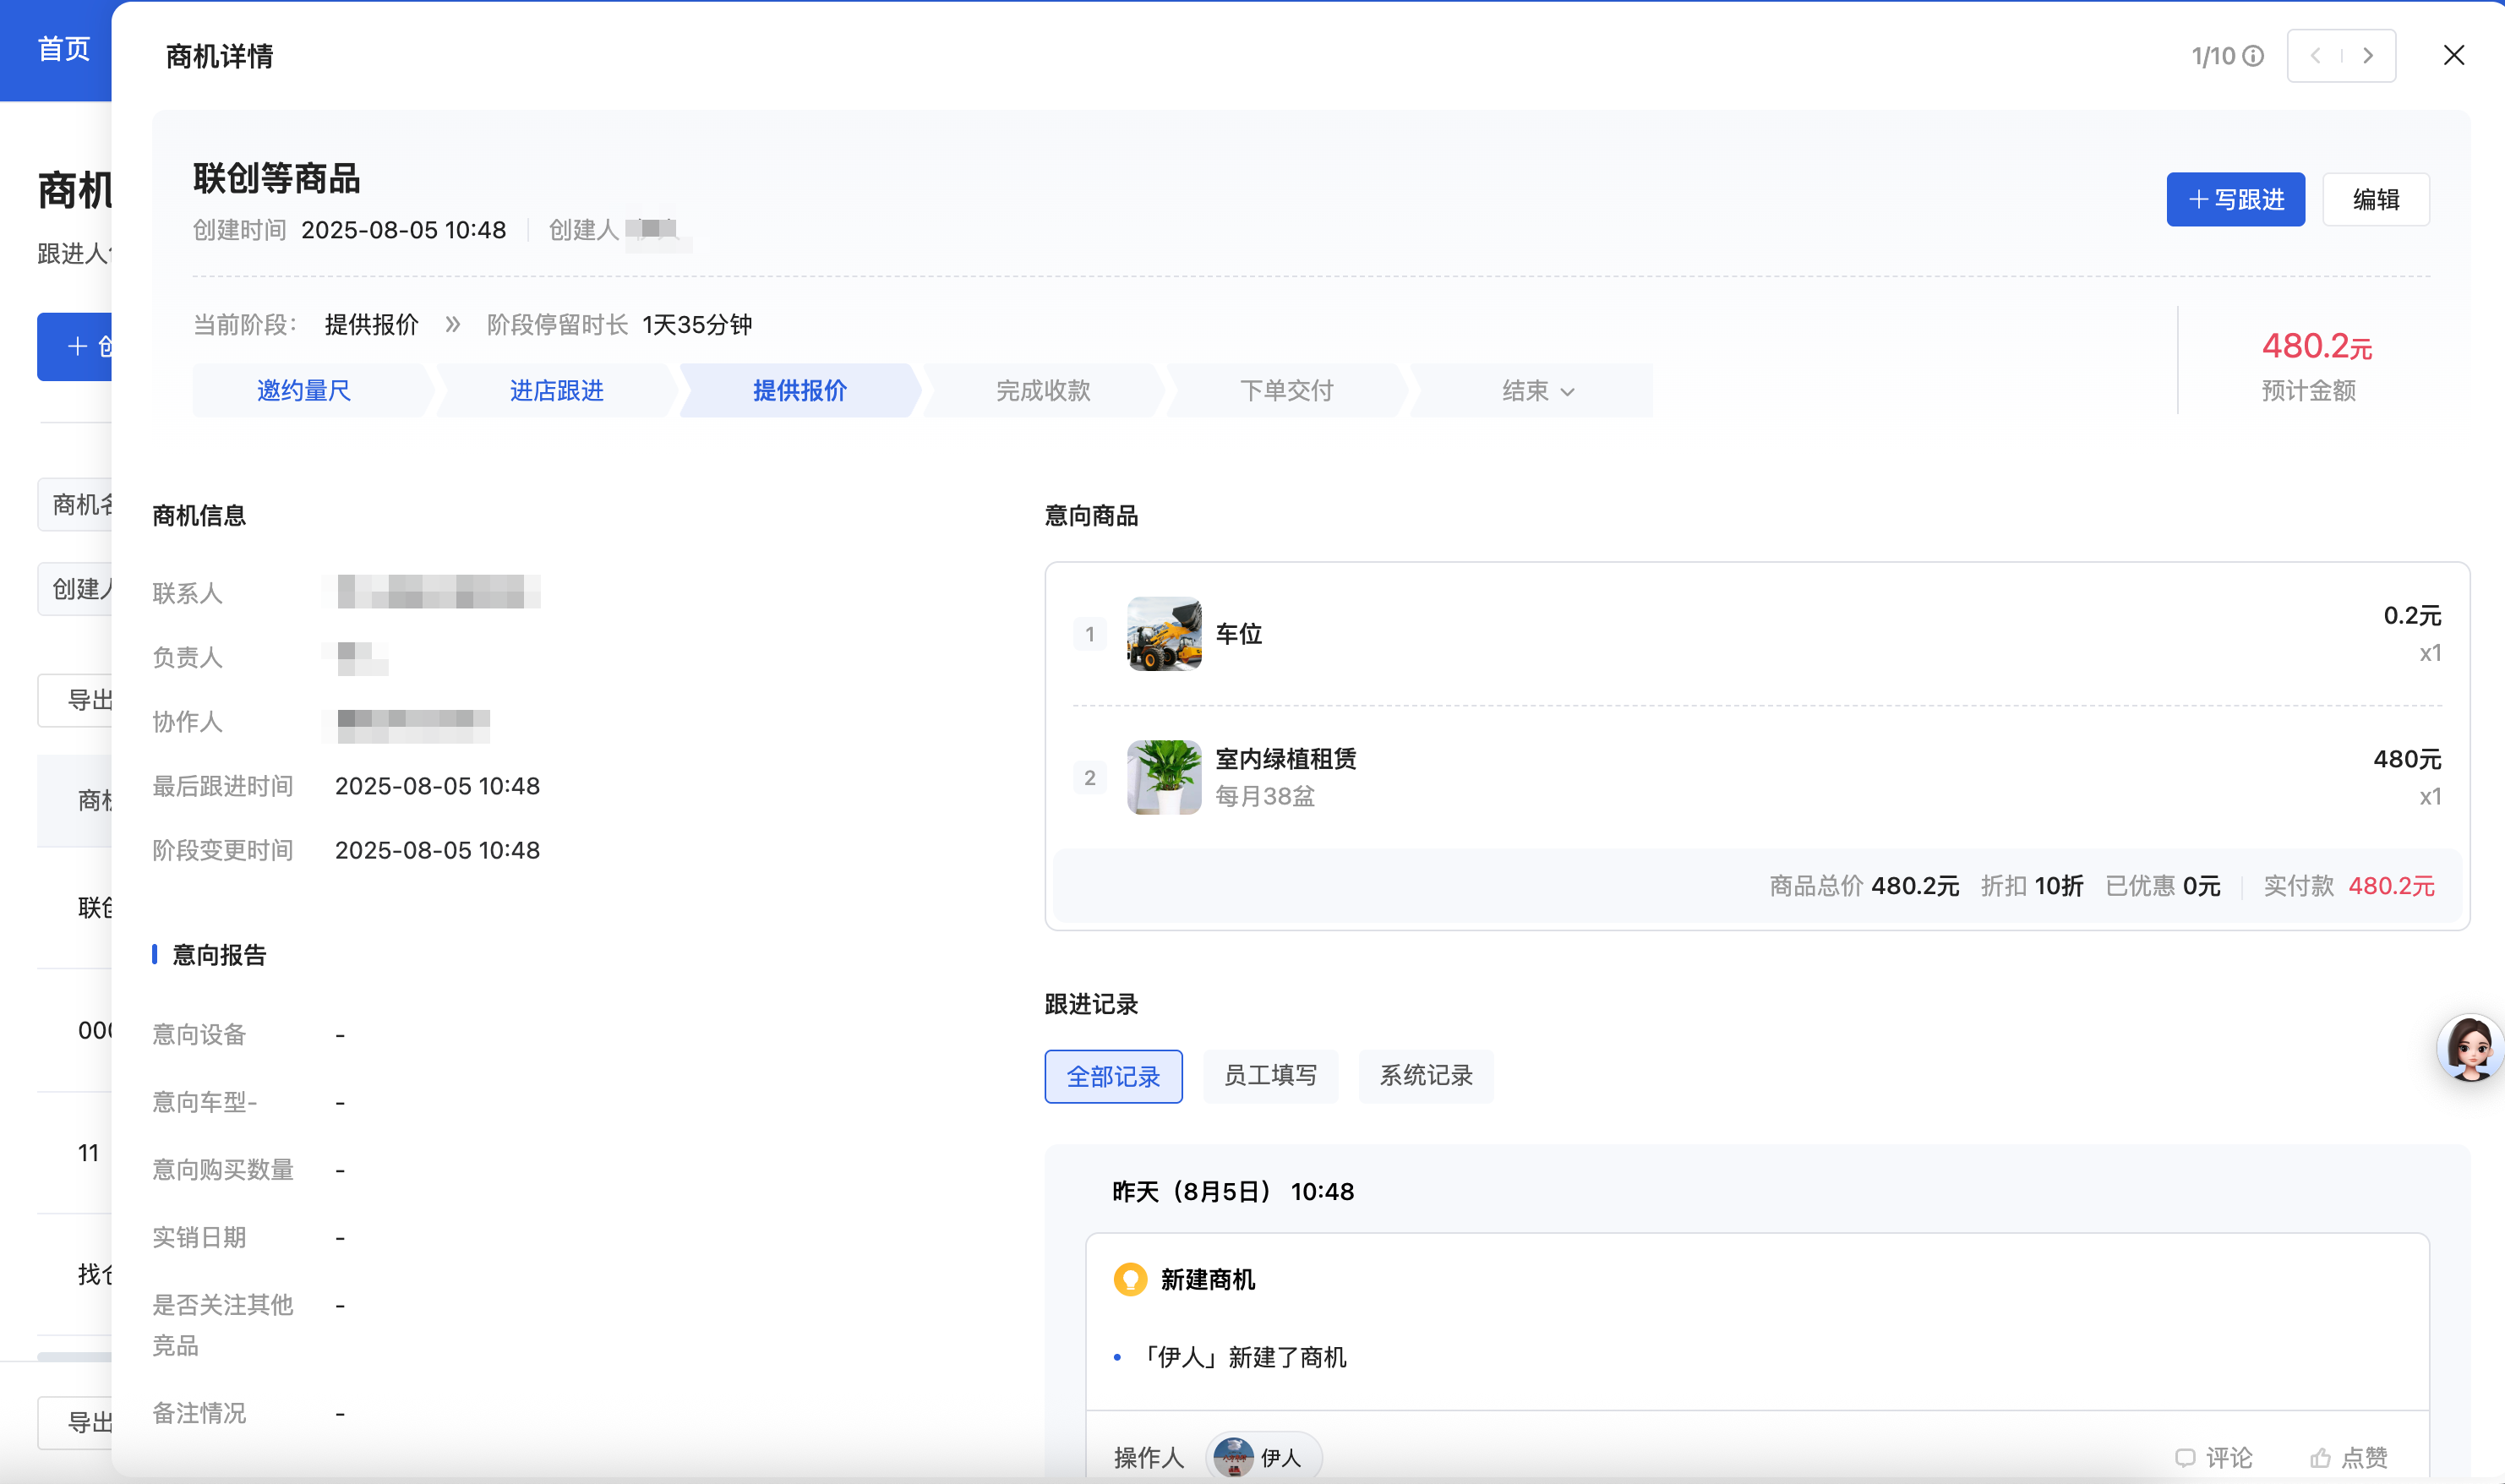Open the 结束 stage dropdown

1538,390
